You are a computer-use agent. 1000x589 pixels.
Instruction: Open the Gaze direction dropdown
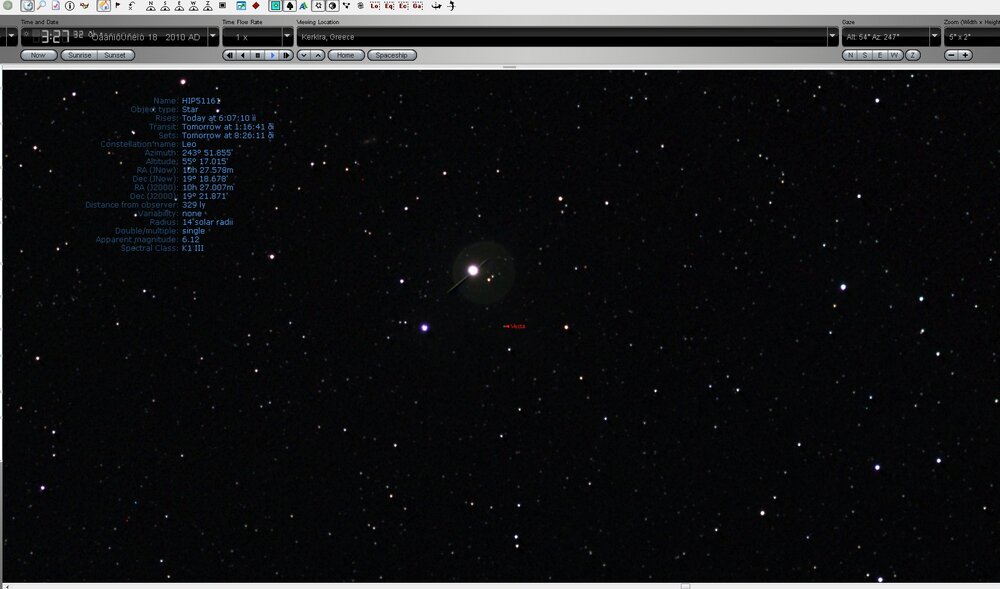click(934, 36)
